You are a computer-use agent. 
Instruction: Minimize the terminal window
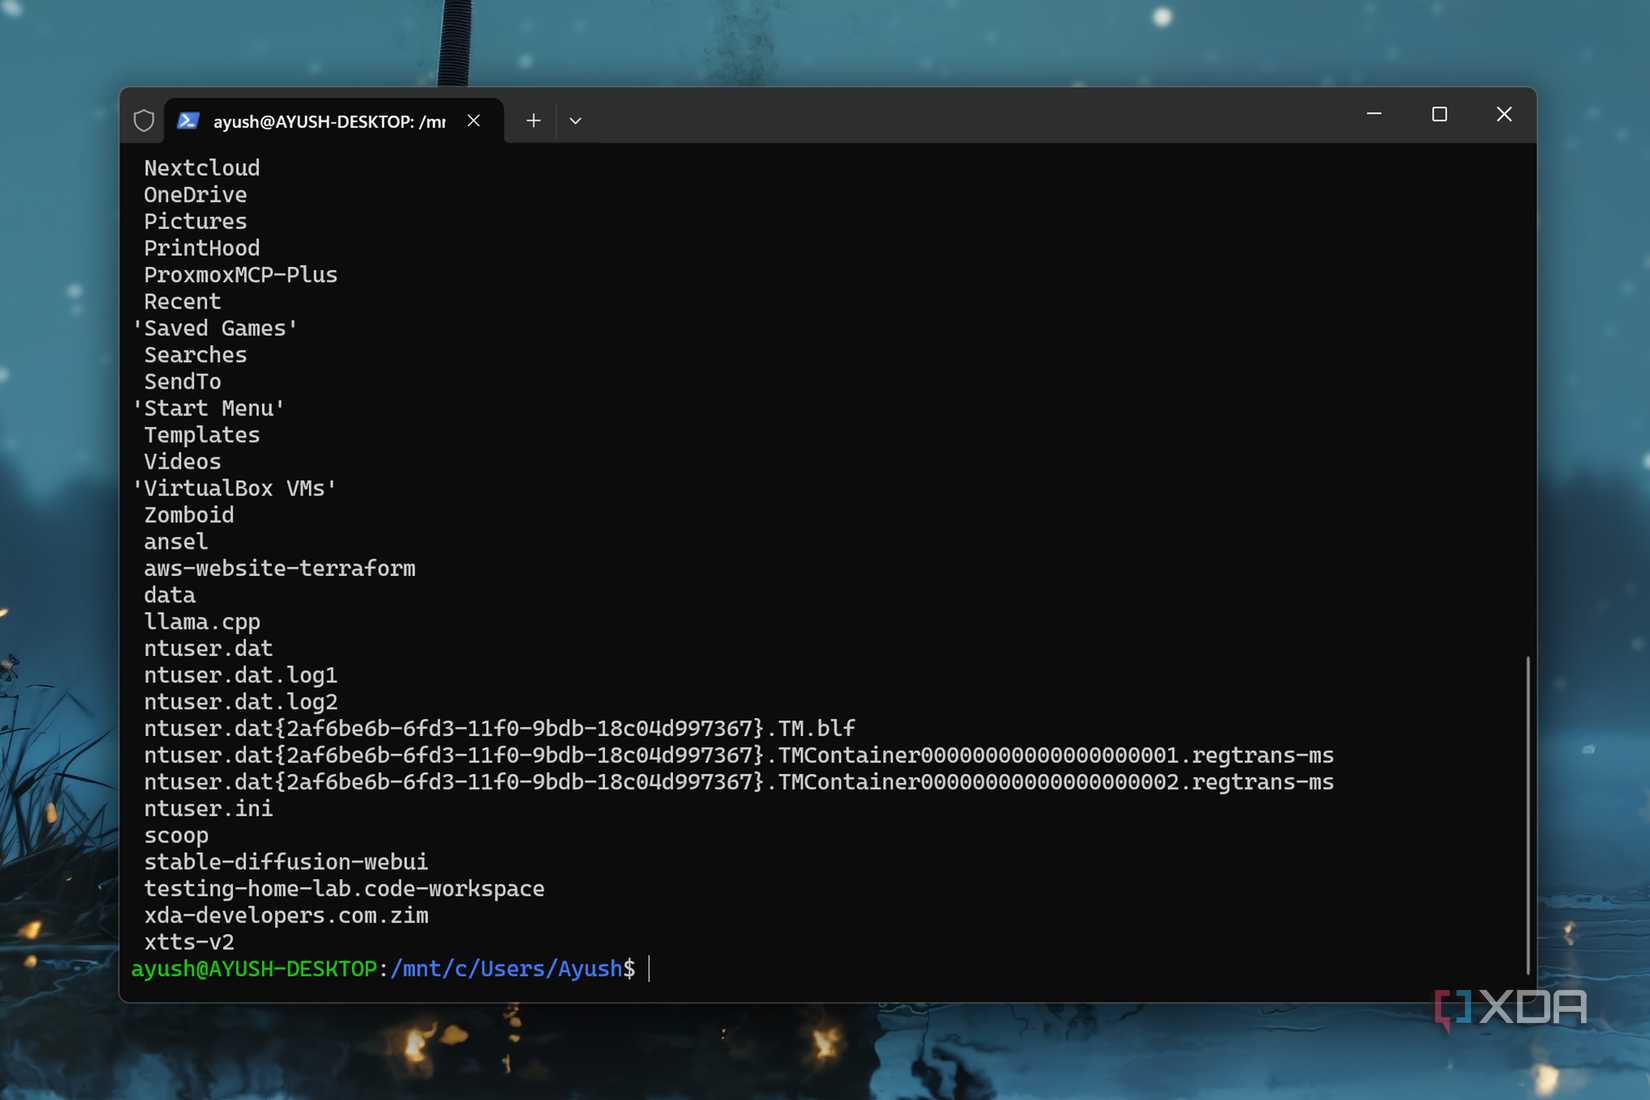[1374, 114]
